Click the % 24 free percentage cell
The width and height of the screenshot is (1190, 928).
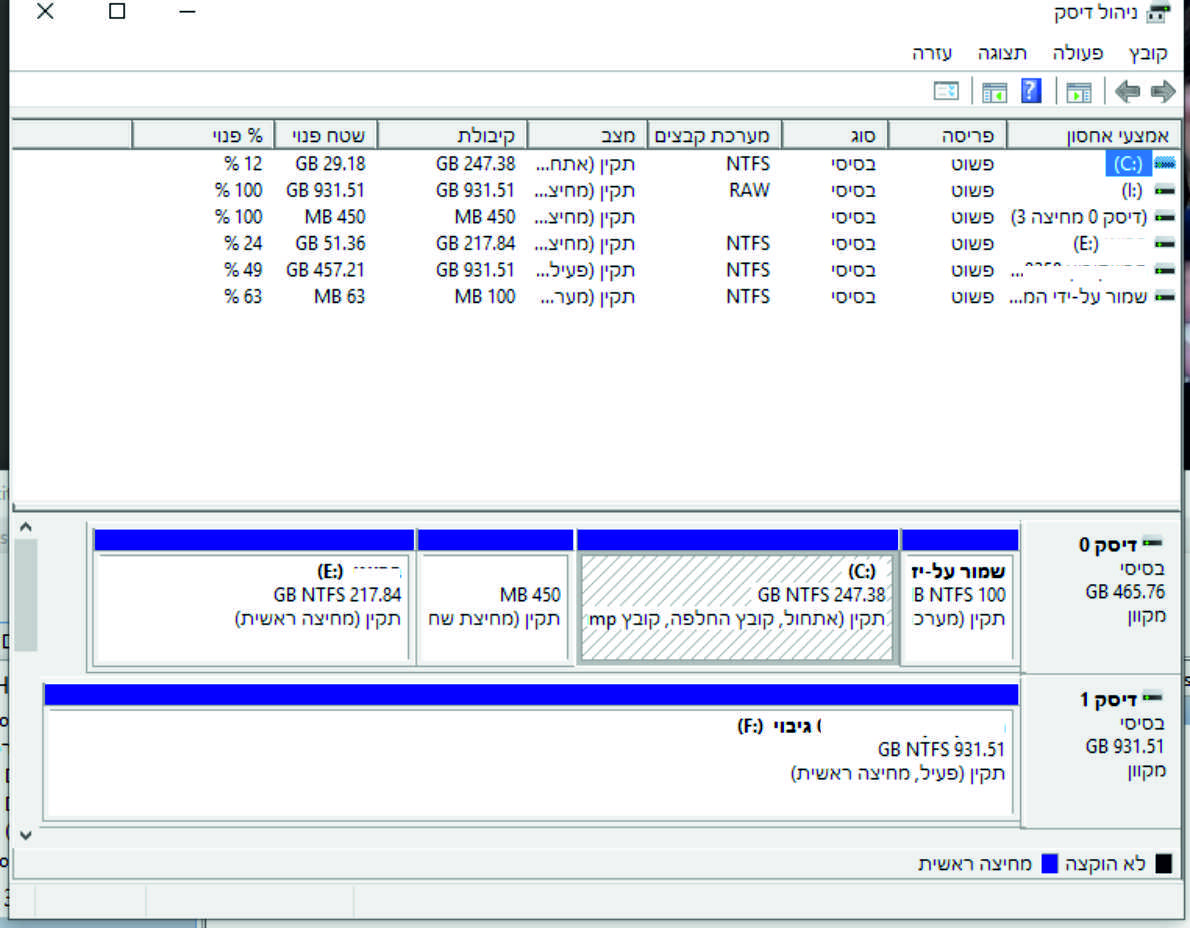coord(243,243)
